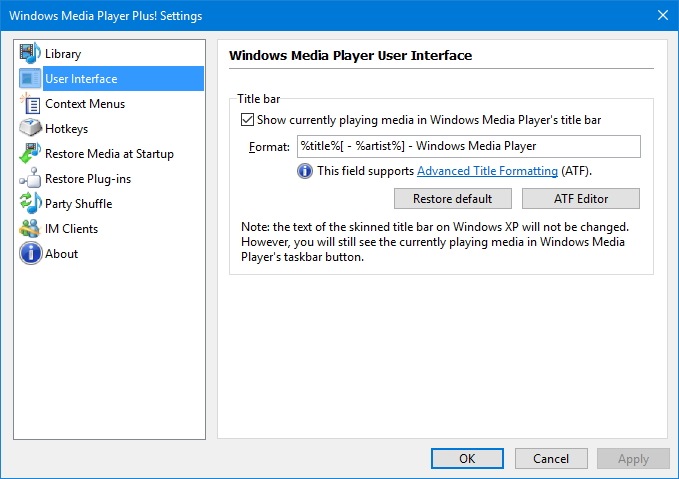Open the Advanced Title Formatting link
The height and width of the screenshot is (479, 679).
[x=487, y=171]
